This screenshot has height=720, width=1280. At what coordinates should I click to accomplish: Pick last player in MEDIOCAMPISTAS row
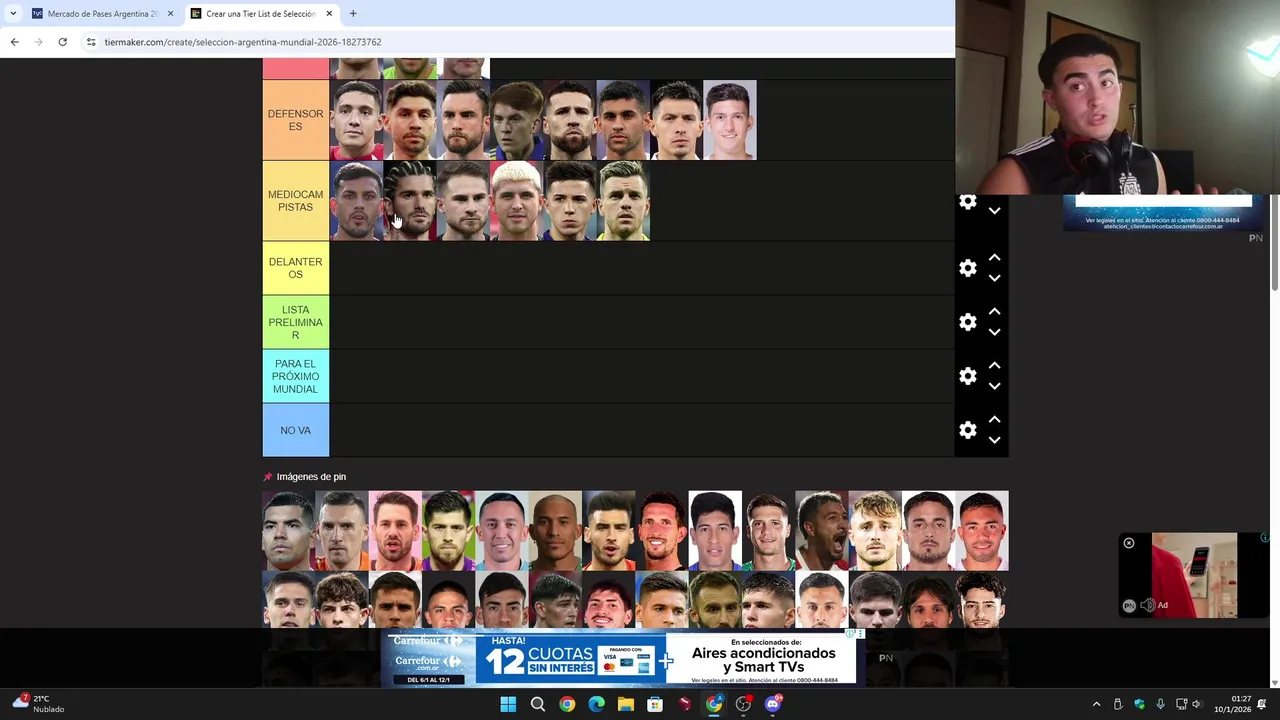[624, 201]
